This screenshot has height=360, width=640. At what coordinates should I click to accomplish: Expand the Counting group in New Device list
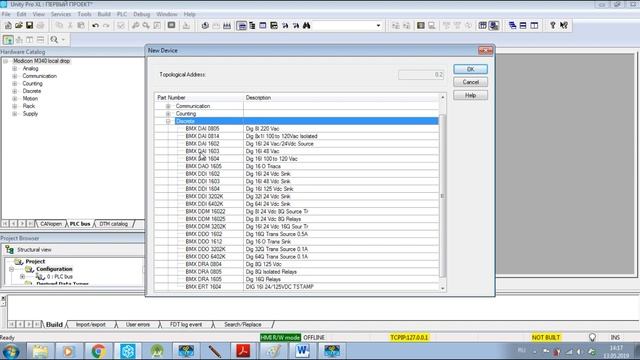point(168,114)
